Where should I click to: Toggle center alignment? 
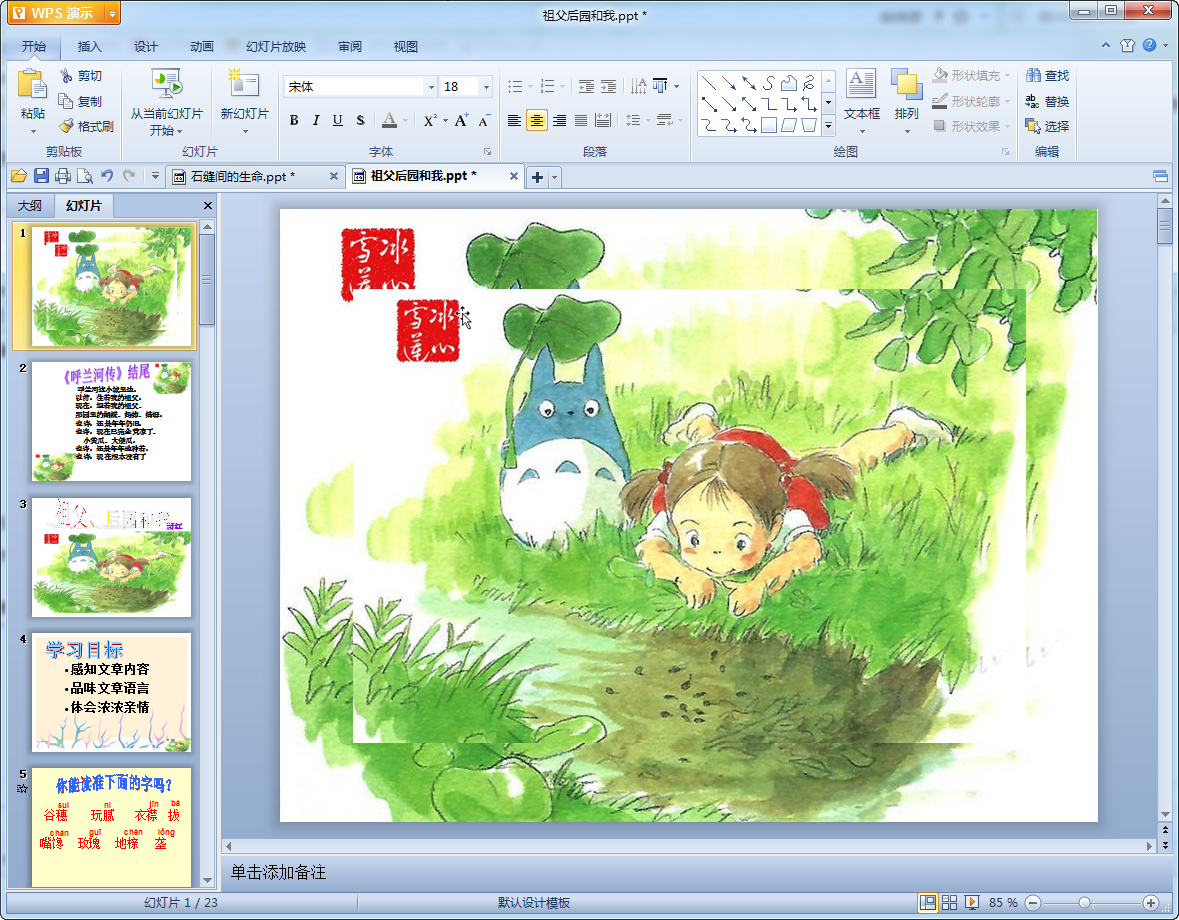537,120
